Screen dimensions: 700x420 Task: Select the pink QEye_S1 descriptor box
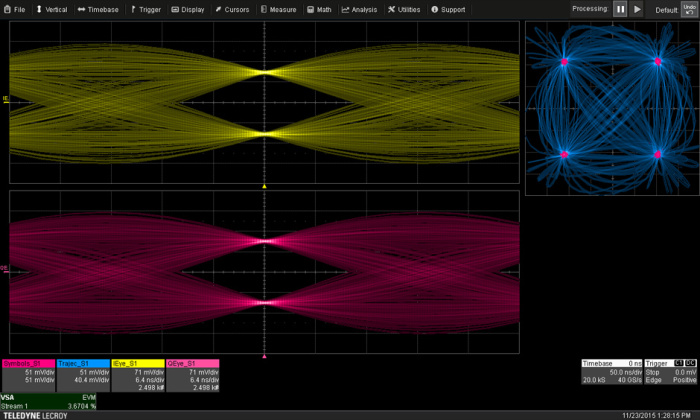tap(192, 376)
